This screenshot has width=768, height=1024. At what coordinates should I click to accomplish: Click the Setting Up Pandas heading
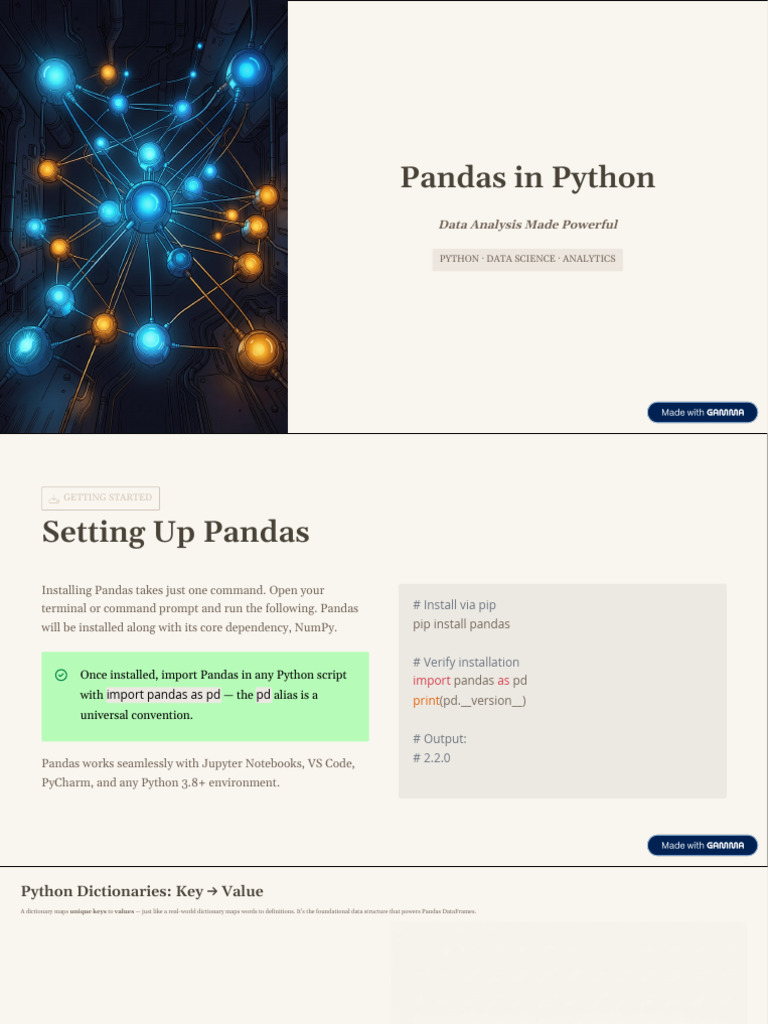[x=176, y=532]
